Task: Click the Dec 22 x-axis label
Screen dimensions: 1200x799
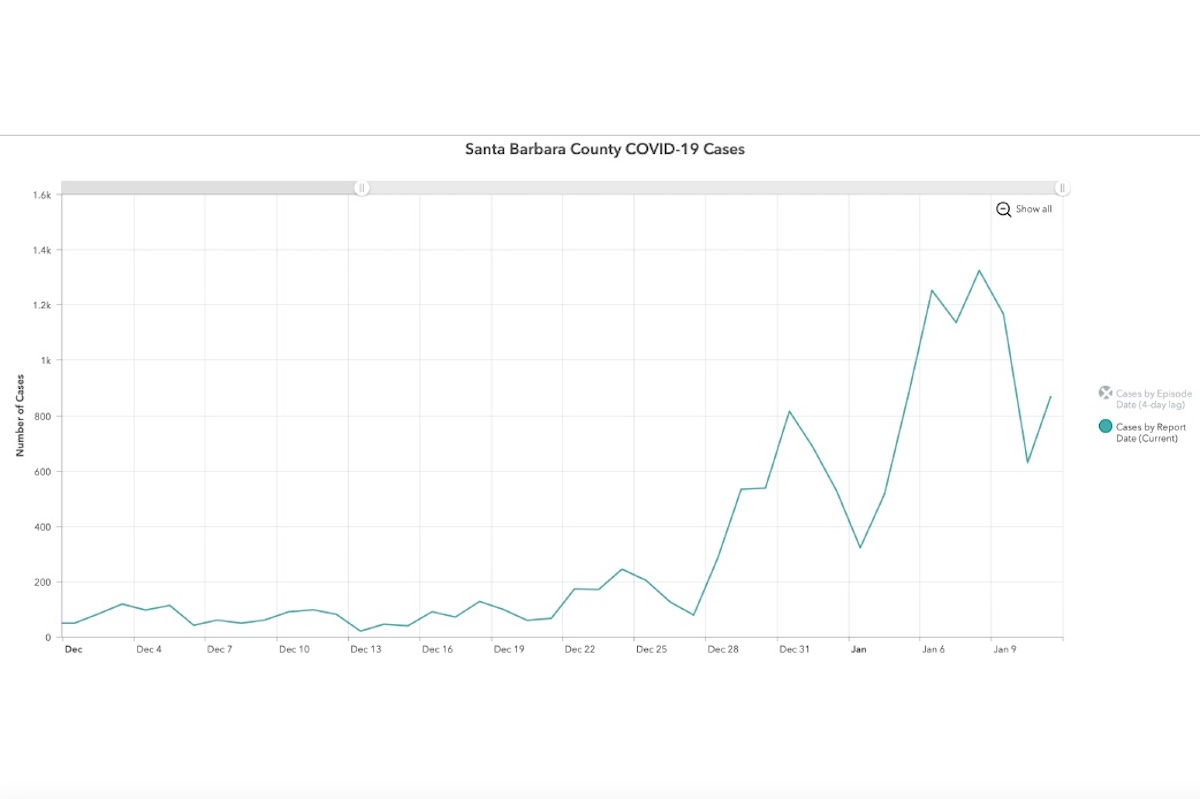Action: 580,649
